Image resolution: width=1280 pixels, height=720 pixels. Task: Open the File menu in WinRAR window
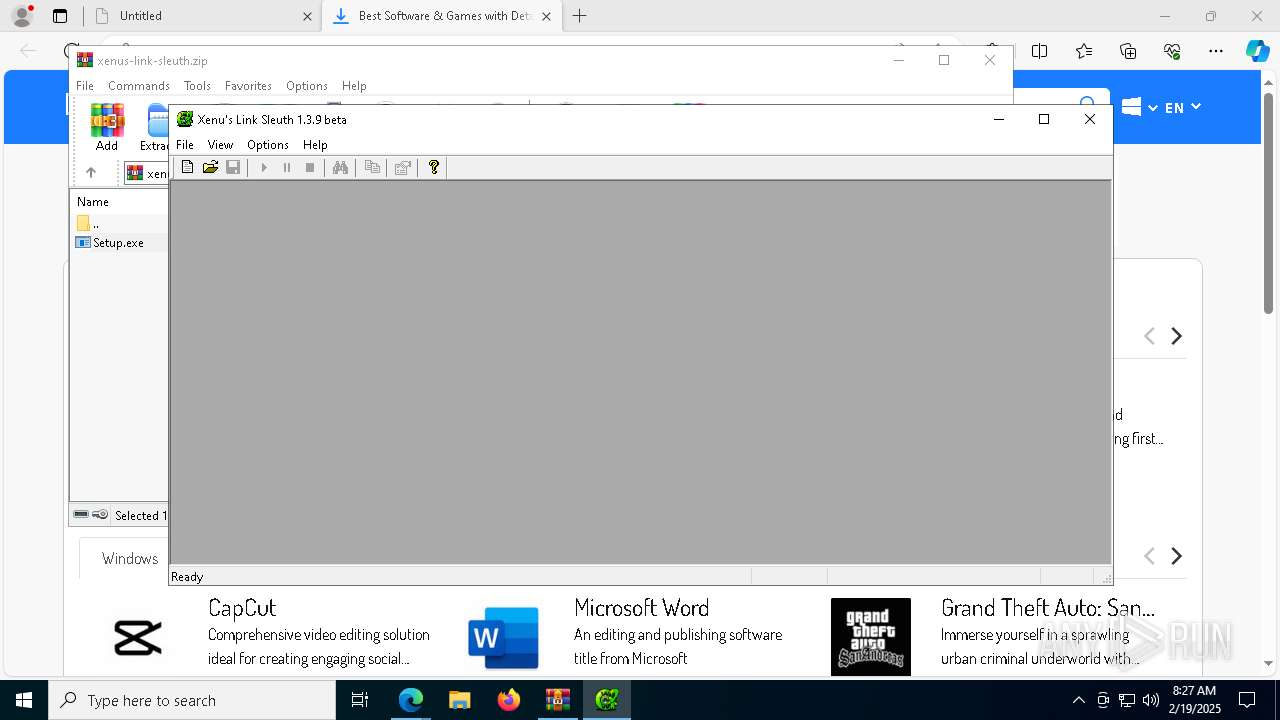point(85,86)
